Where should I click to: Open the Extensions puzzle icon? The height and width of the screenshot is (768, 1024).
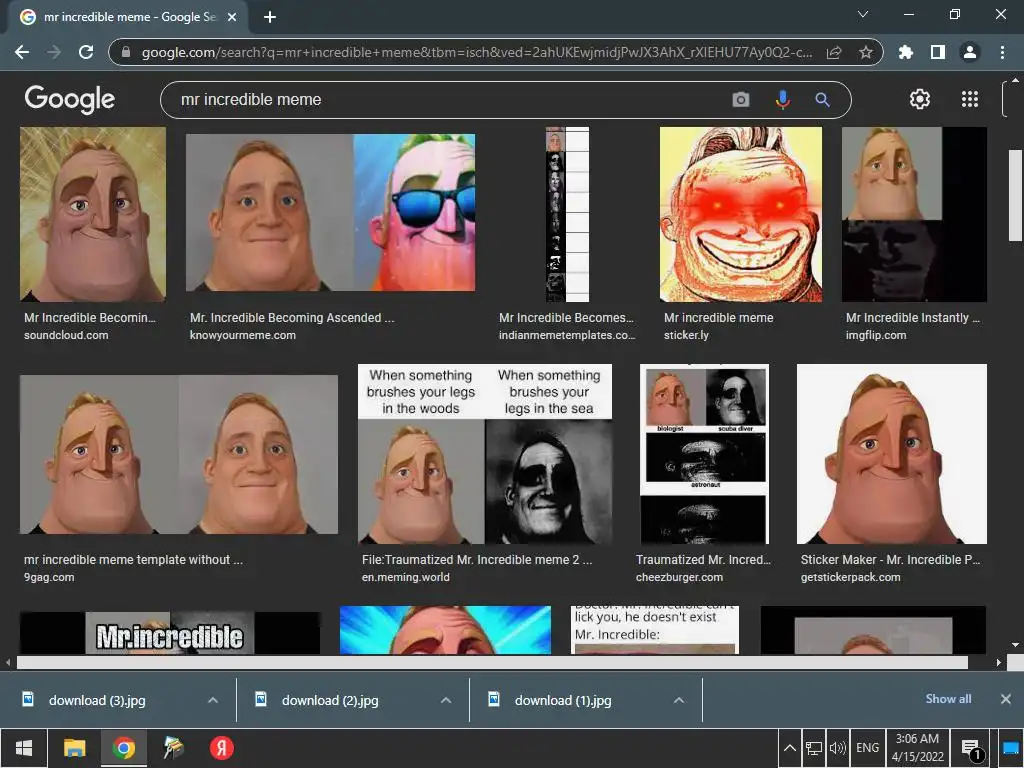point(906,52)
